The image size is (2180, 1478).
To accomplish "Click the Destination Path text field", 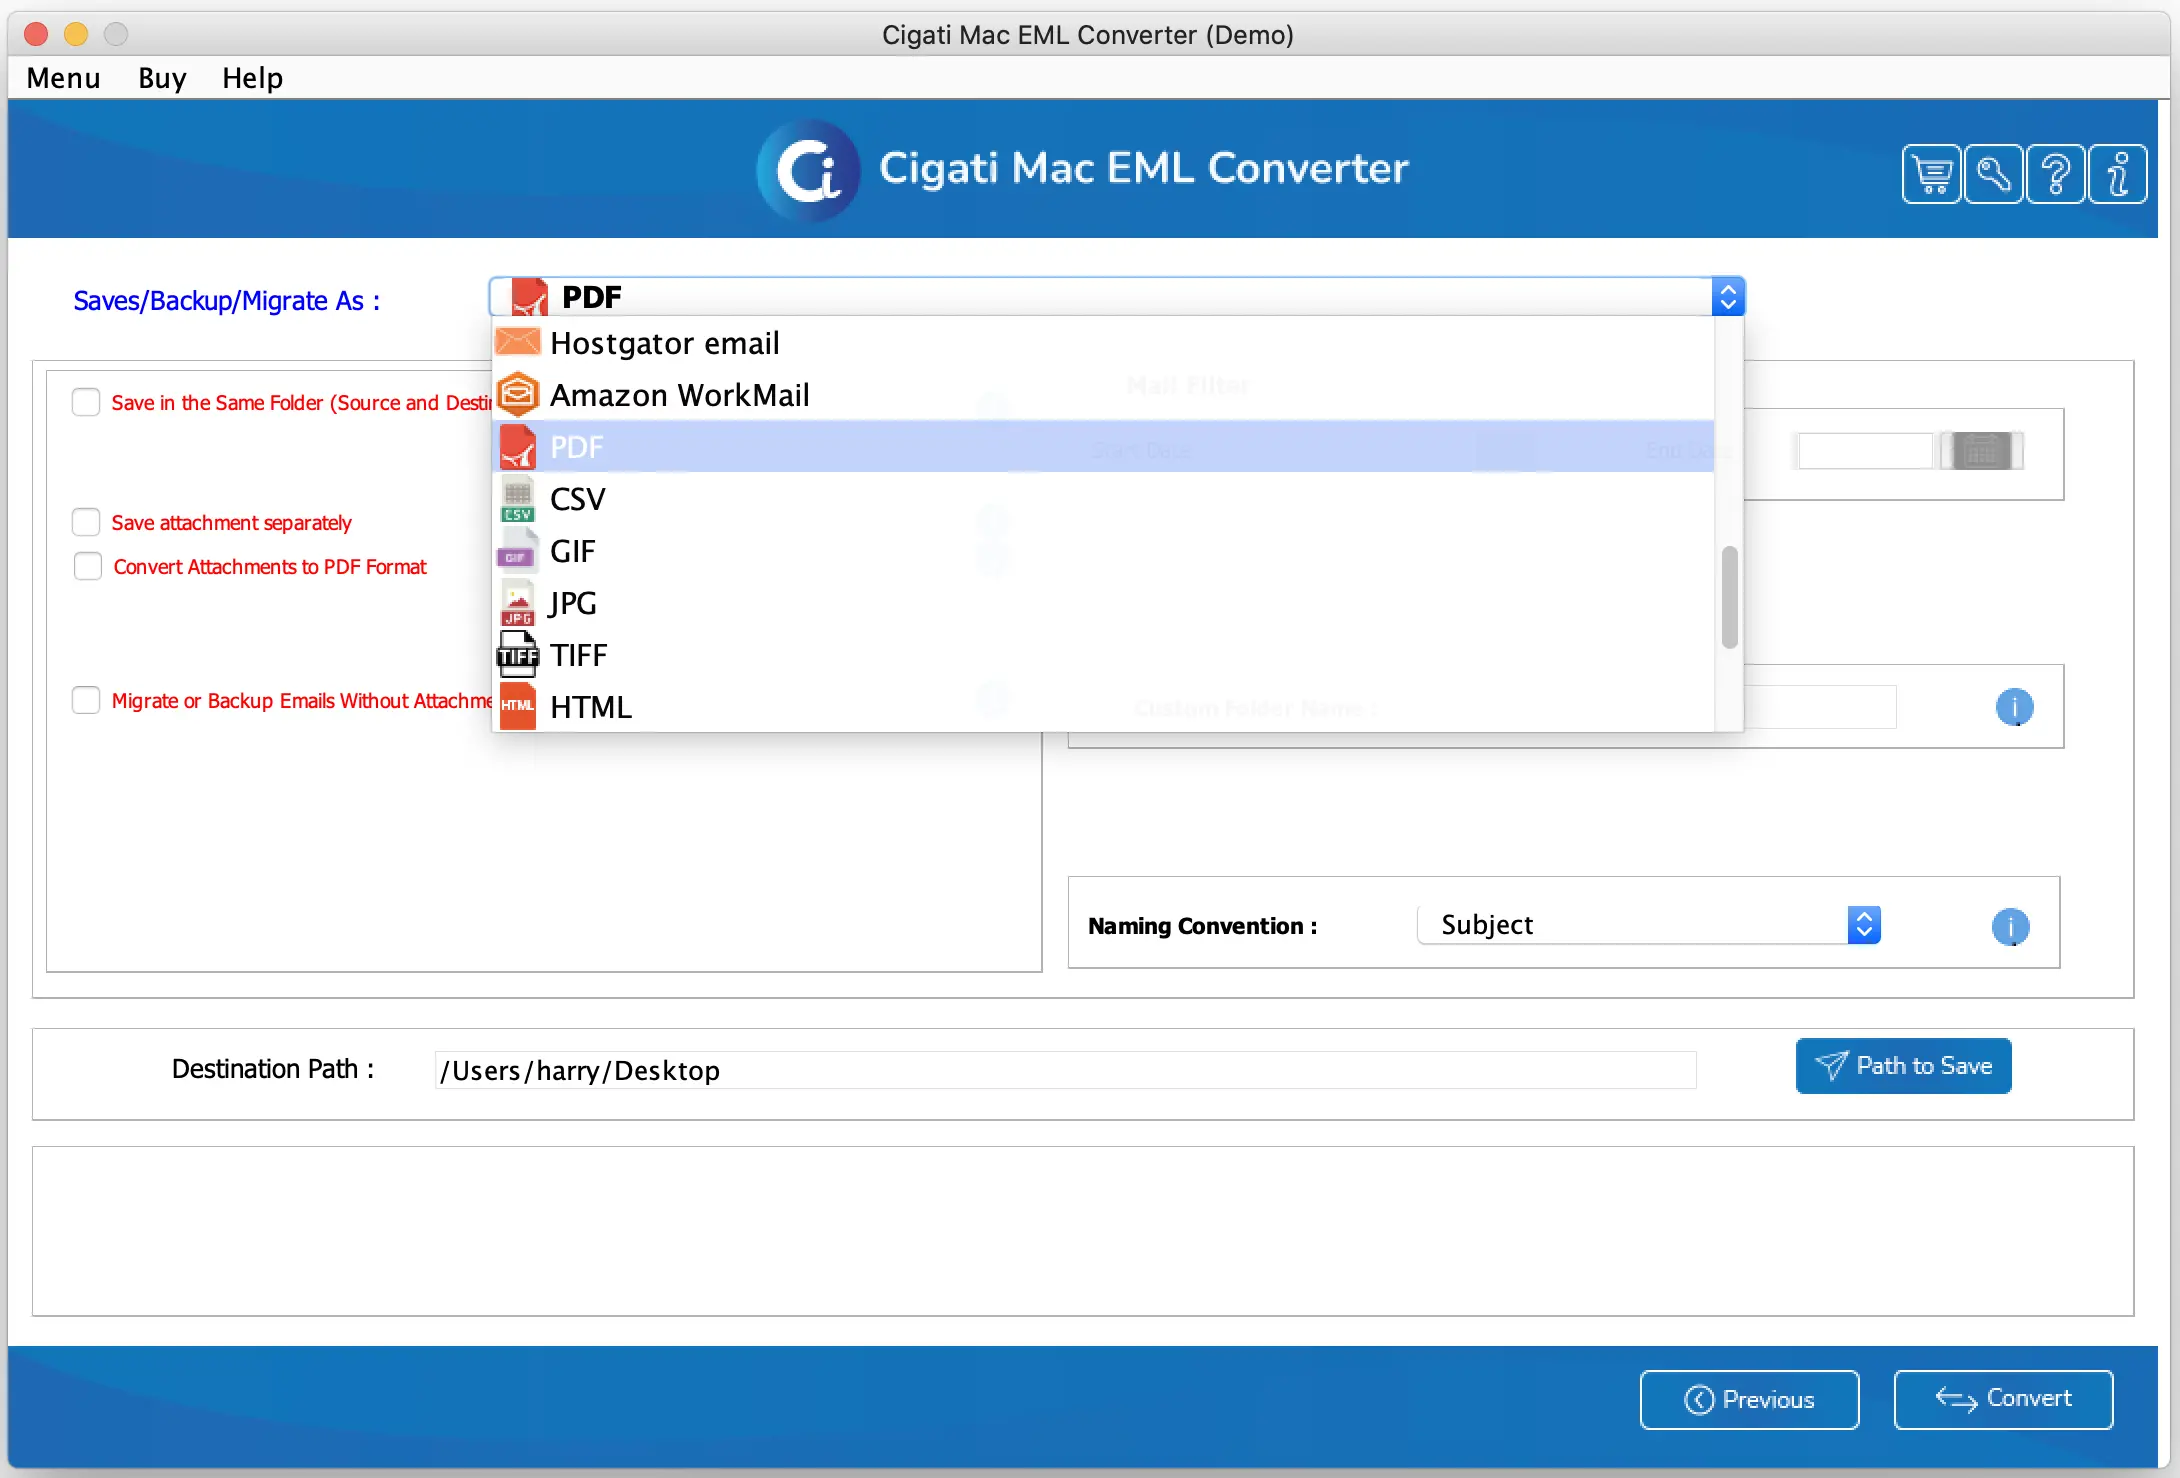I will click(x=1065, y=1070).
